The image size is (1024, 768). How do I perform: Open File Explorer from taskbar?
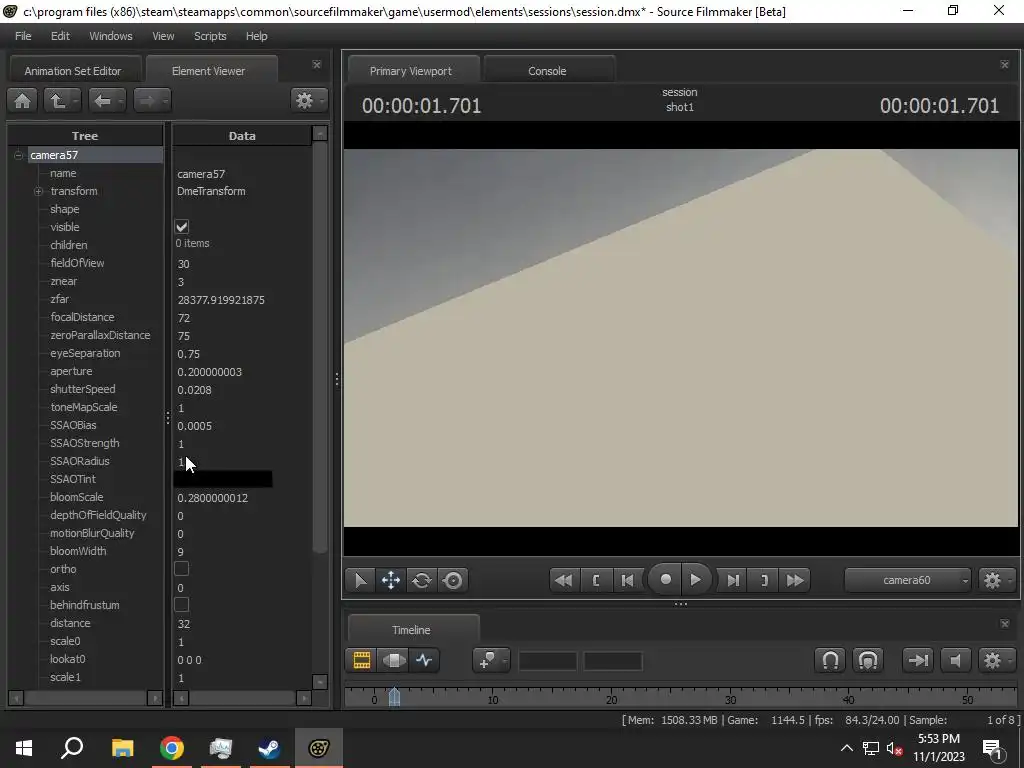(122, 748)
